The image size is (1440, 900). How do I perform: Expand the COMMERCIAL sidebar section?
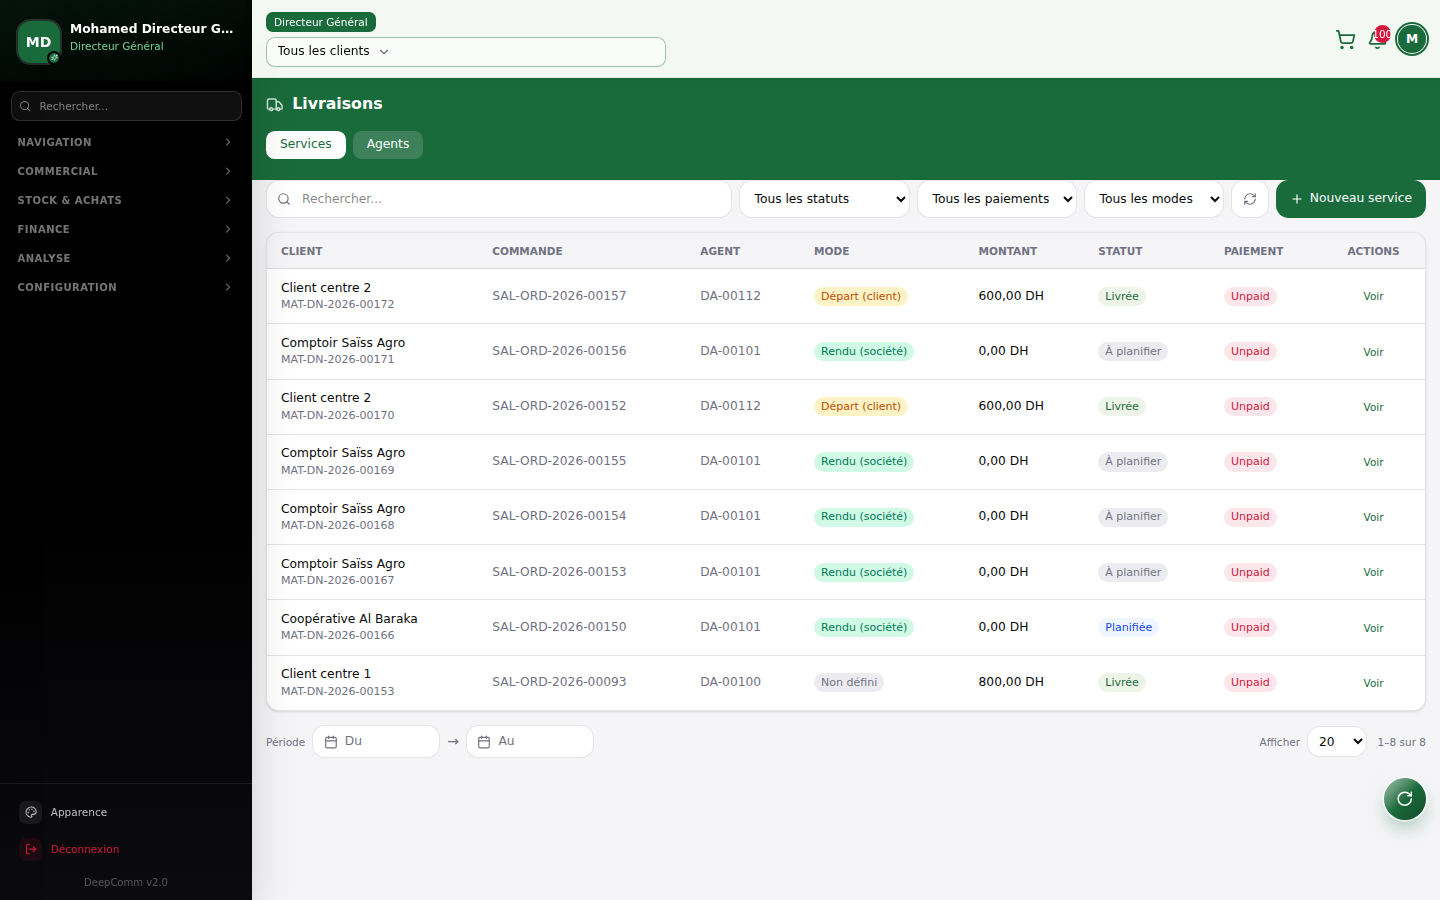click(126, 171)
